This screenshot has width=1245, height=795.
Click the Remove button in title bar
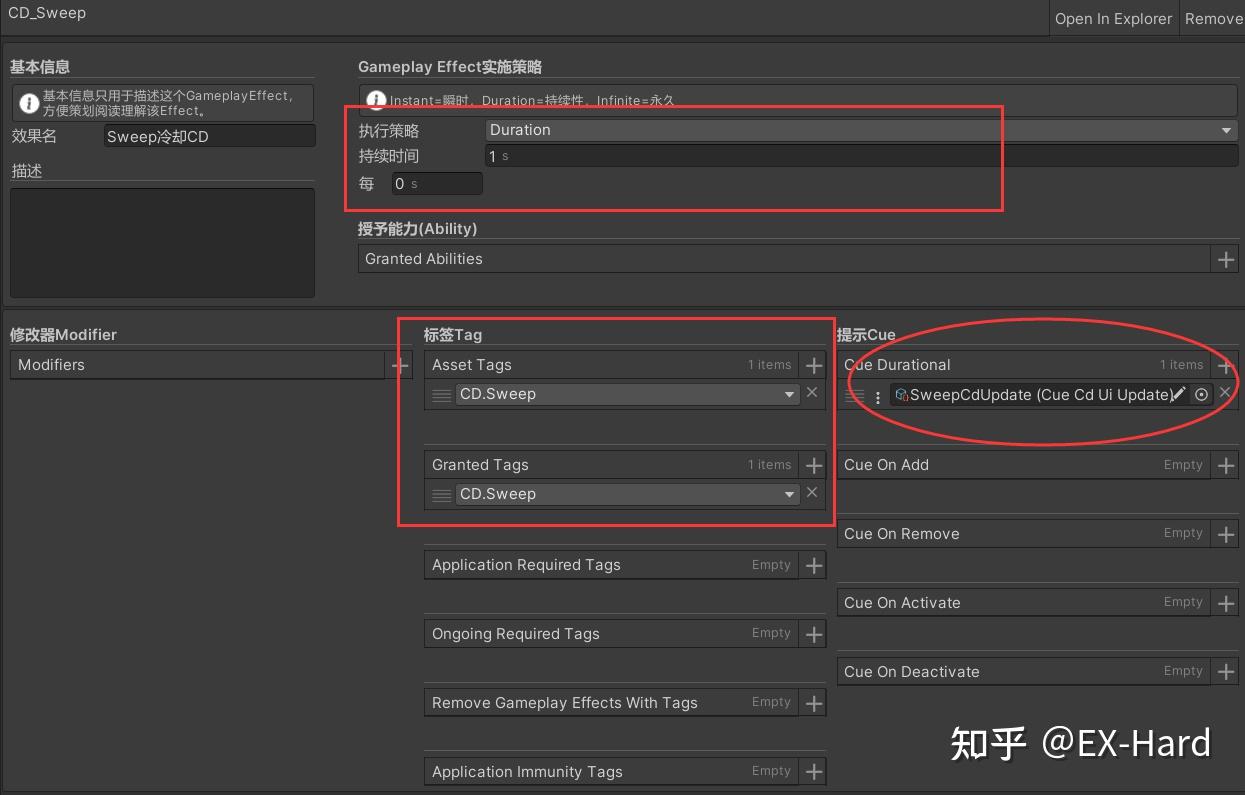1214,18
